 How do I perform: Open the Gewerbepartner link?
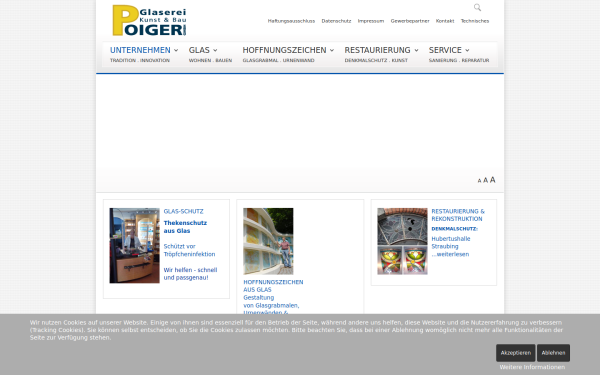[x=410, y=21]
